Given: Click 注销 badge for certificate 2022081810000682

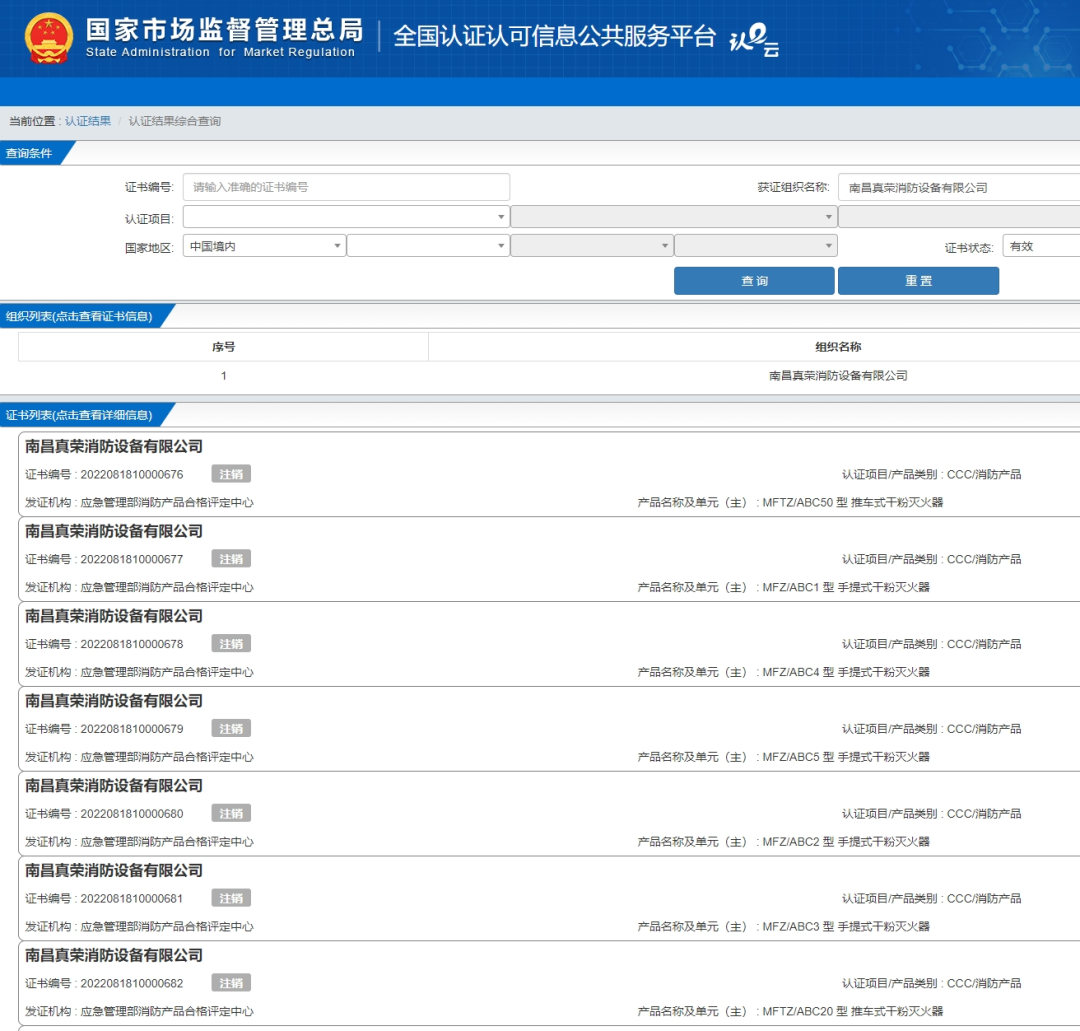Looking at the screenshot, I should click(231, 982).
